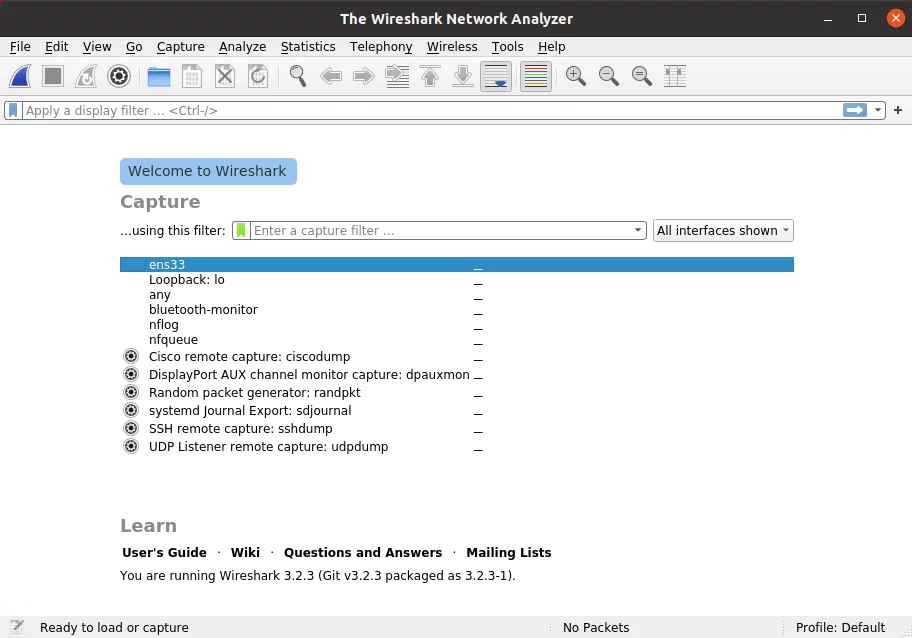Reset text to normal size icon

click(642, 76)
